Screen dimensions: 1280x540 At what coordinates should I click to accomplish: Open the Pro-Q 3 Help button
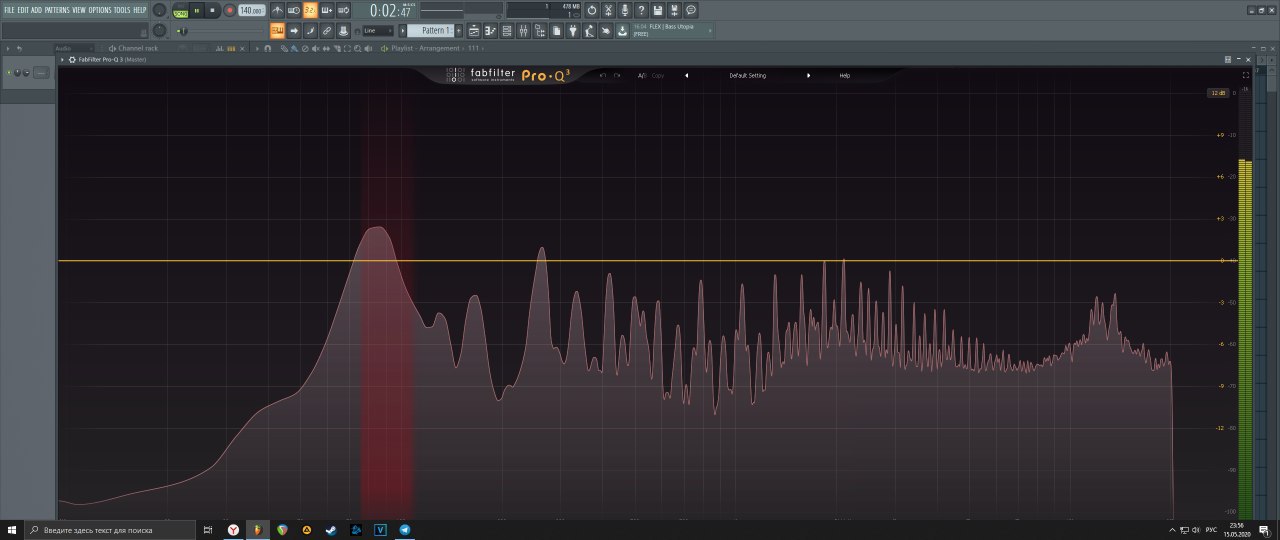pyautogui.click(x=845, y=76)
